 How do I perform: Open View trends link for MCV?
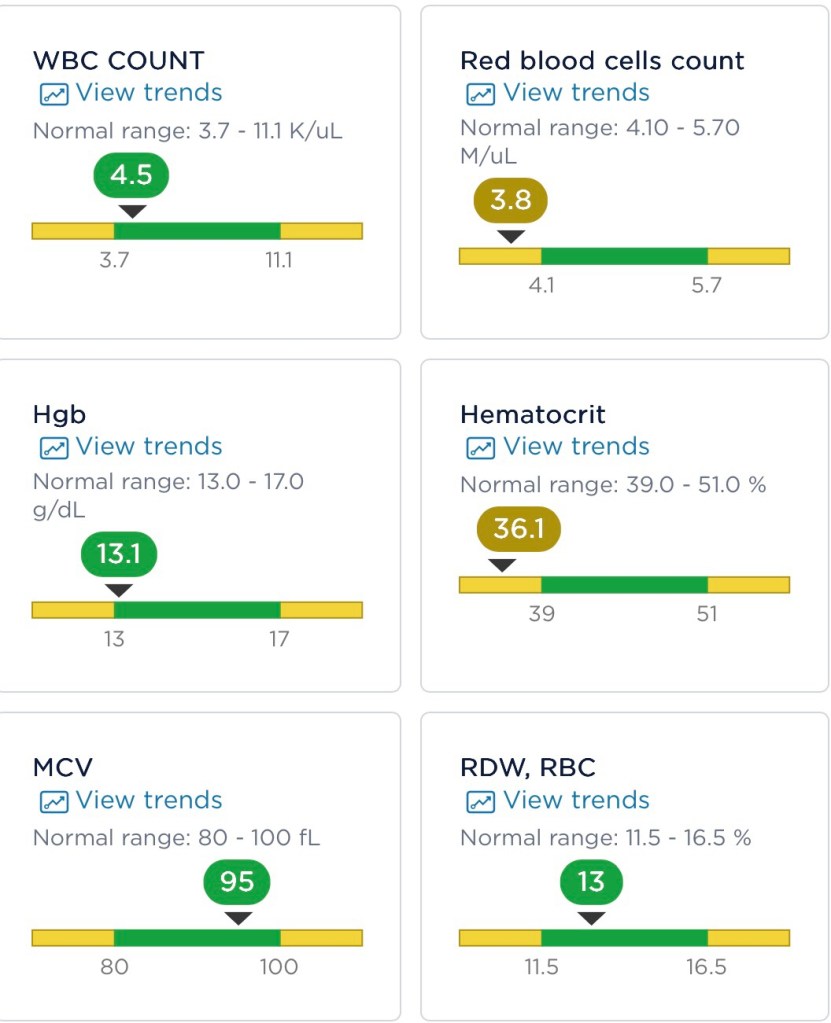click(x=149, y=801)
